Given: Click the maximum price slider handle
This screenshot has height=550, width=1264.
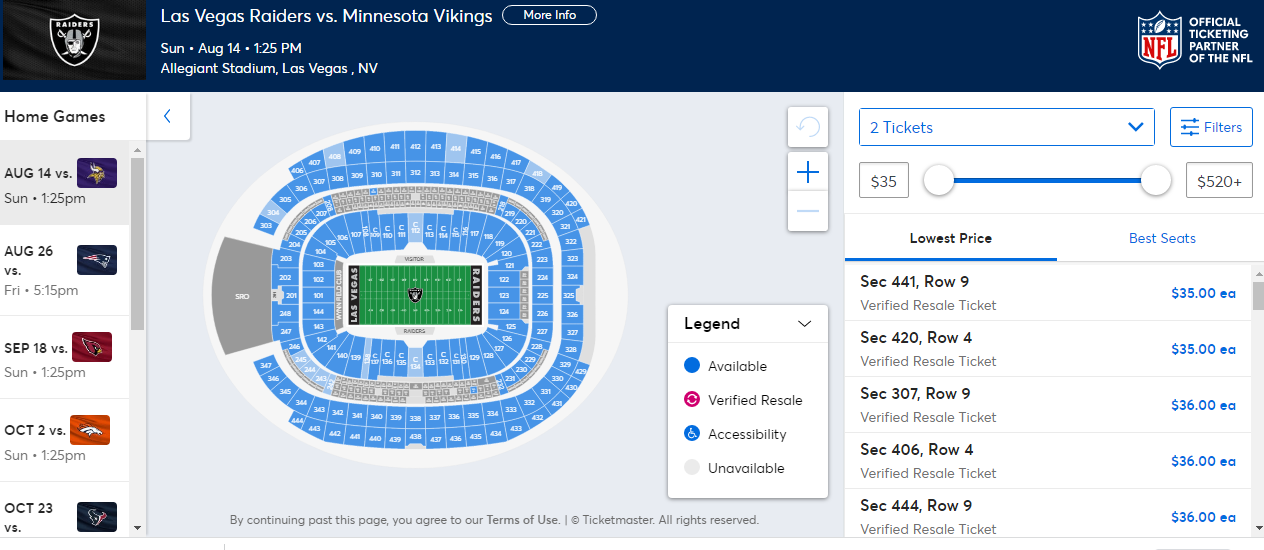Looking at the screenshot, I should (x=1156, y=181).
